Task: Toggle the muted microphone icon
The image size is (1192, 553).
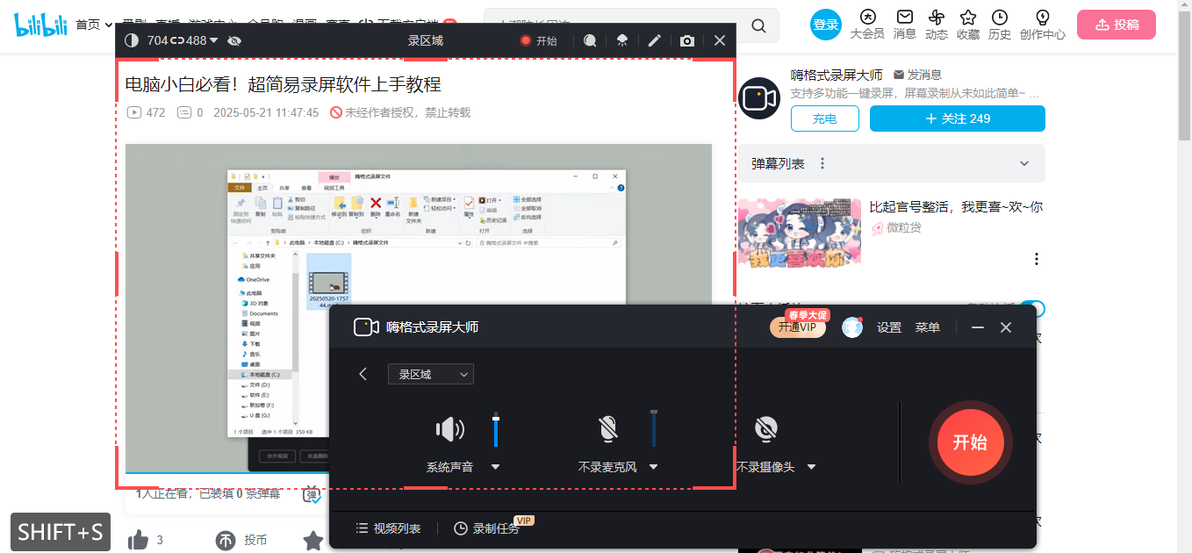Action: tap(607, 430)
